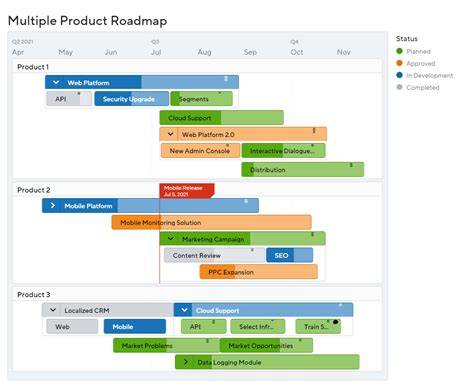Open the SEO task bar
474x392 pixels.
point(289,255)
